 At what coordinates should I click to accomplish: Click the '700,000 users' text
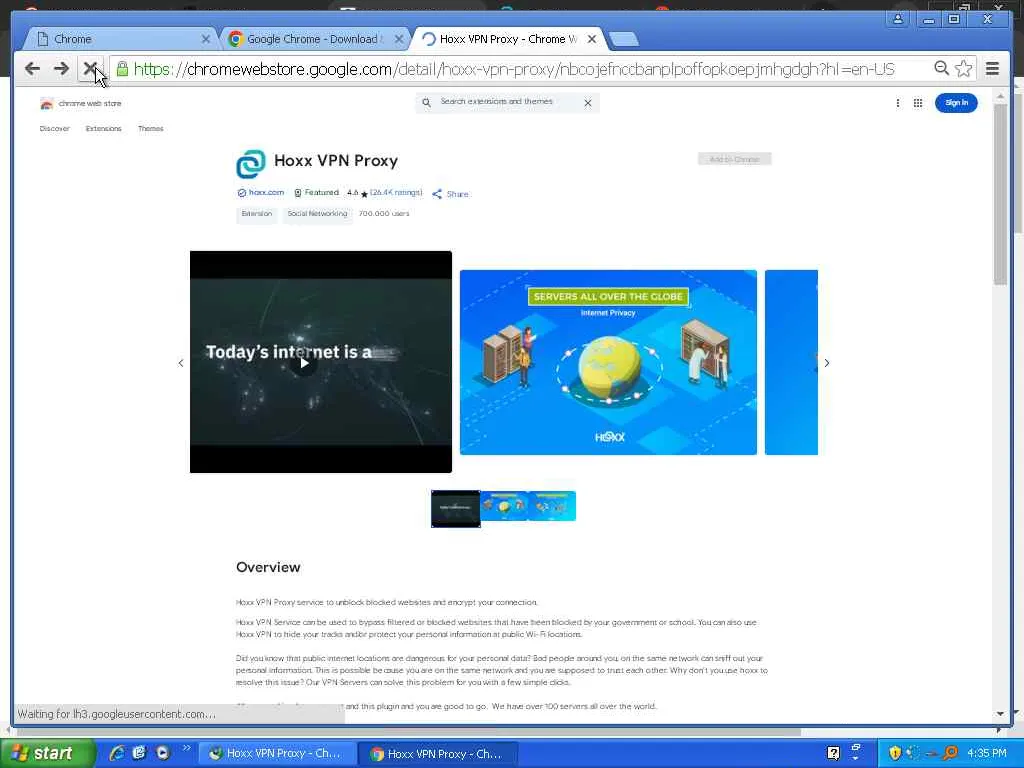click(x=384, y=214)
